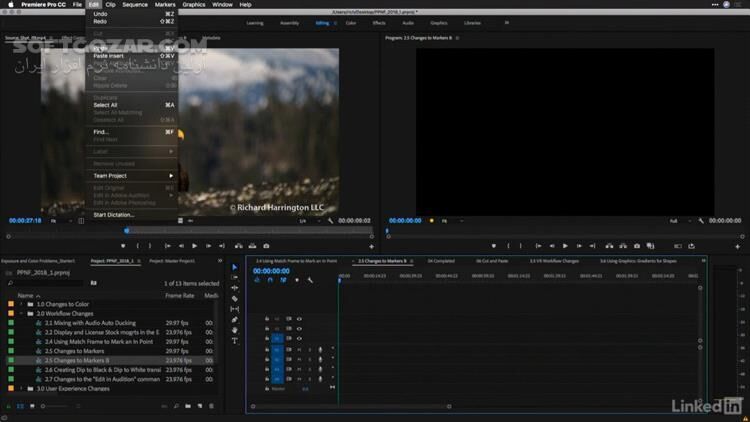
Task: Open Program monitor button editor plus
Action: [737, 246]
